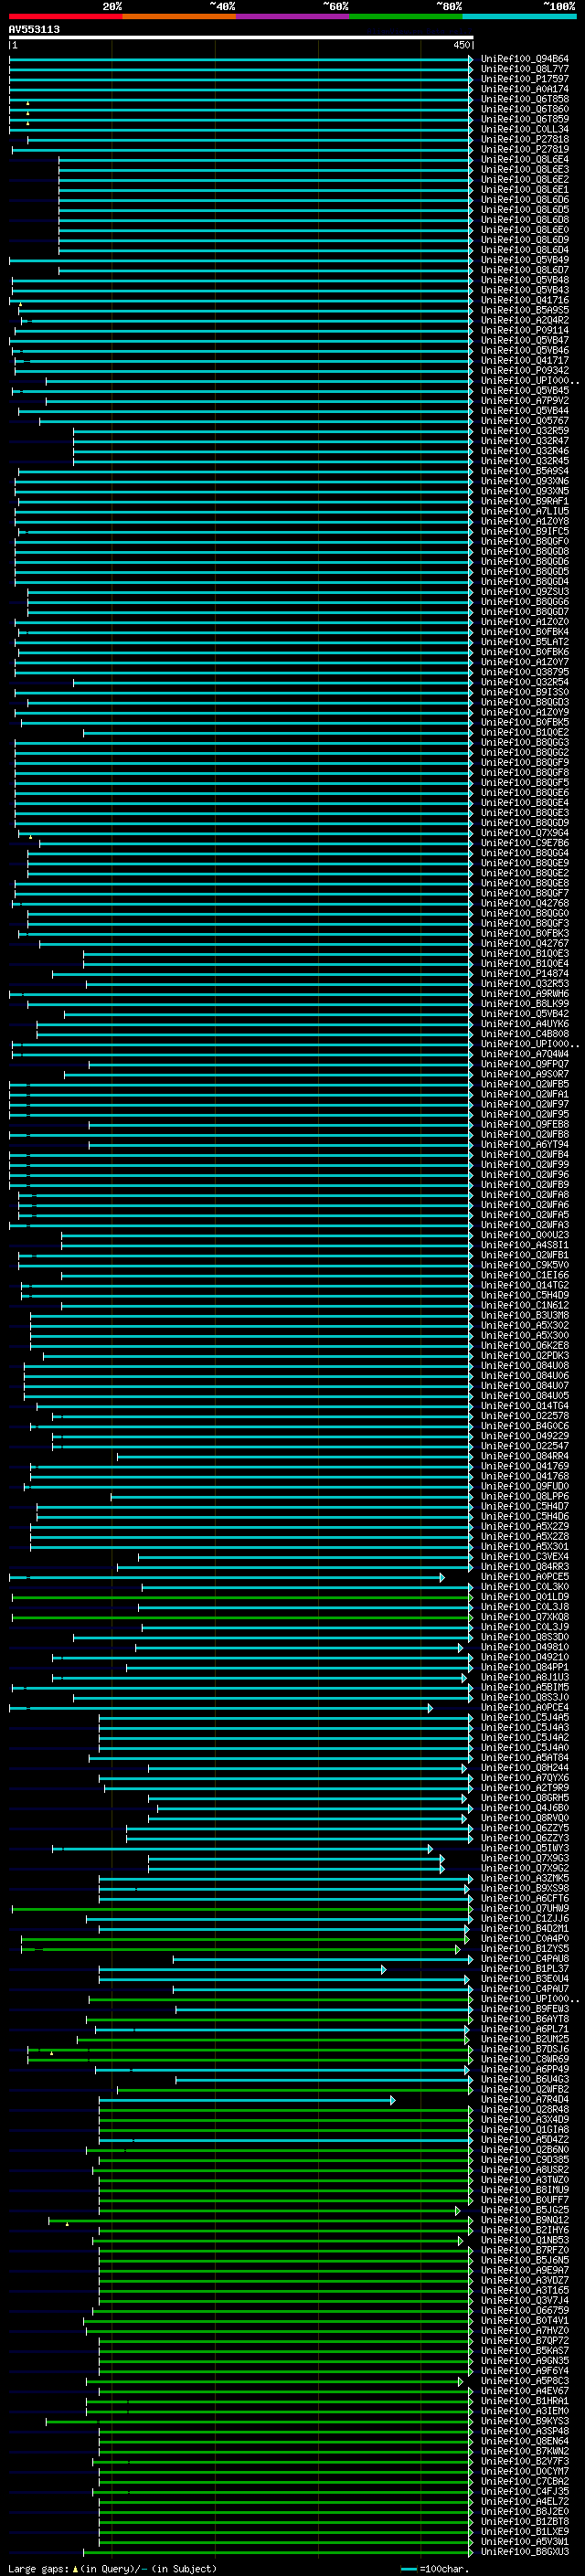
Task: Select hit label UniRef100_Q8L6D6
Action: tap(524, 200)
